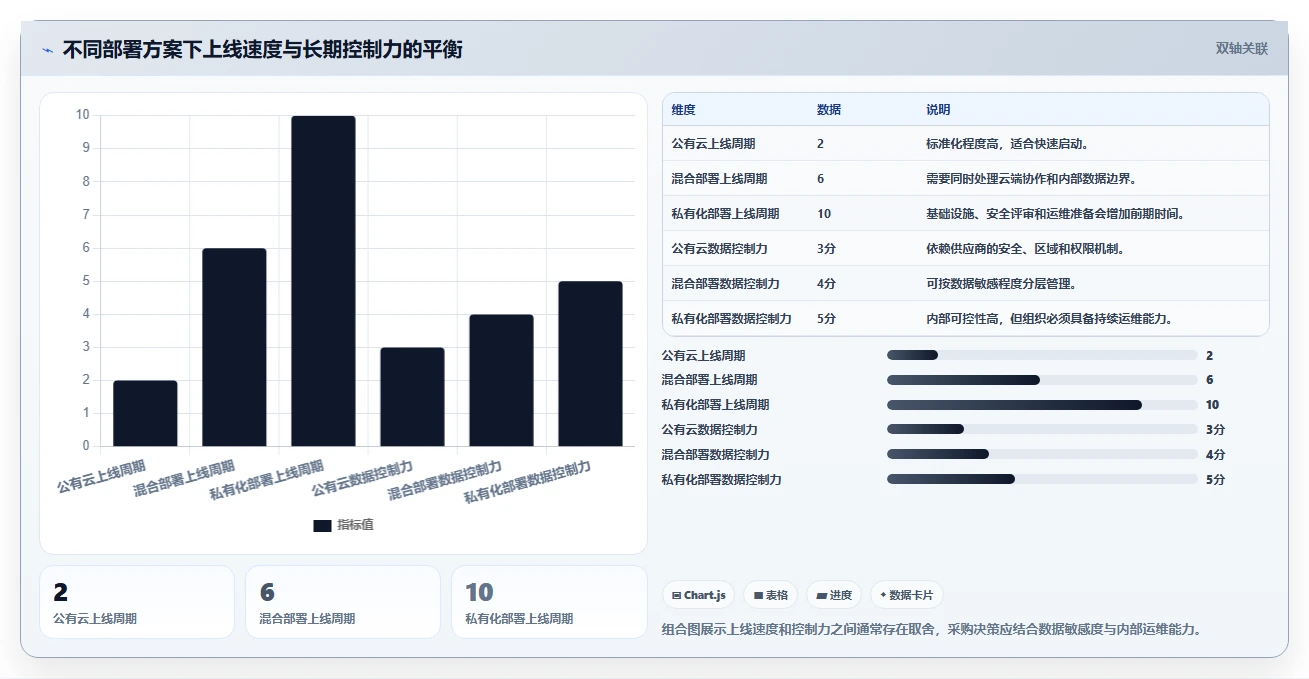1309x679 pixels.
Task: Click the bar for 公有云数据控制力 in chart
Action: coord(412,396)
